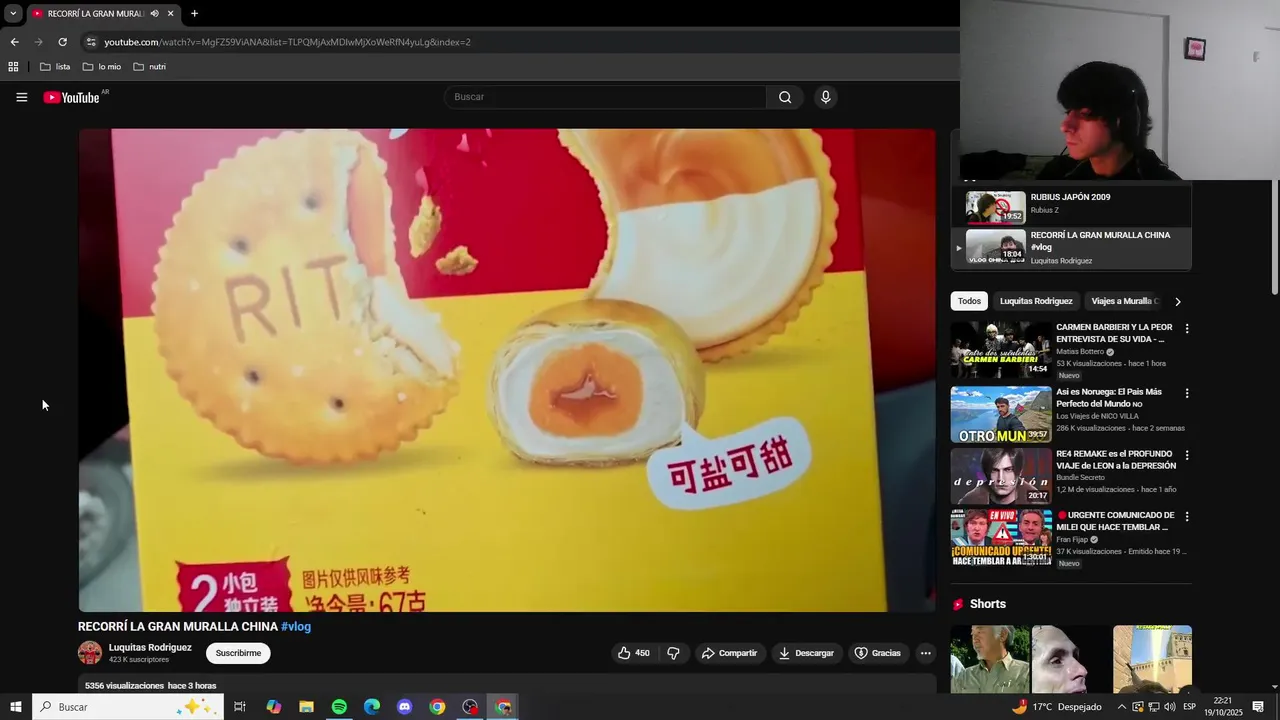Image resolution: width=1280 pixels, height=720 pixels.
Task: Open a new browser tab
Action: (x=194, y=13)
